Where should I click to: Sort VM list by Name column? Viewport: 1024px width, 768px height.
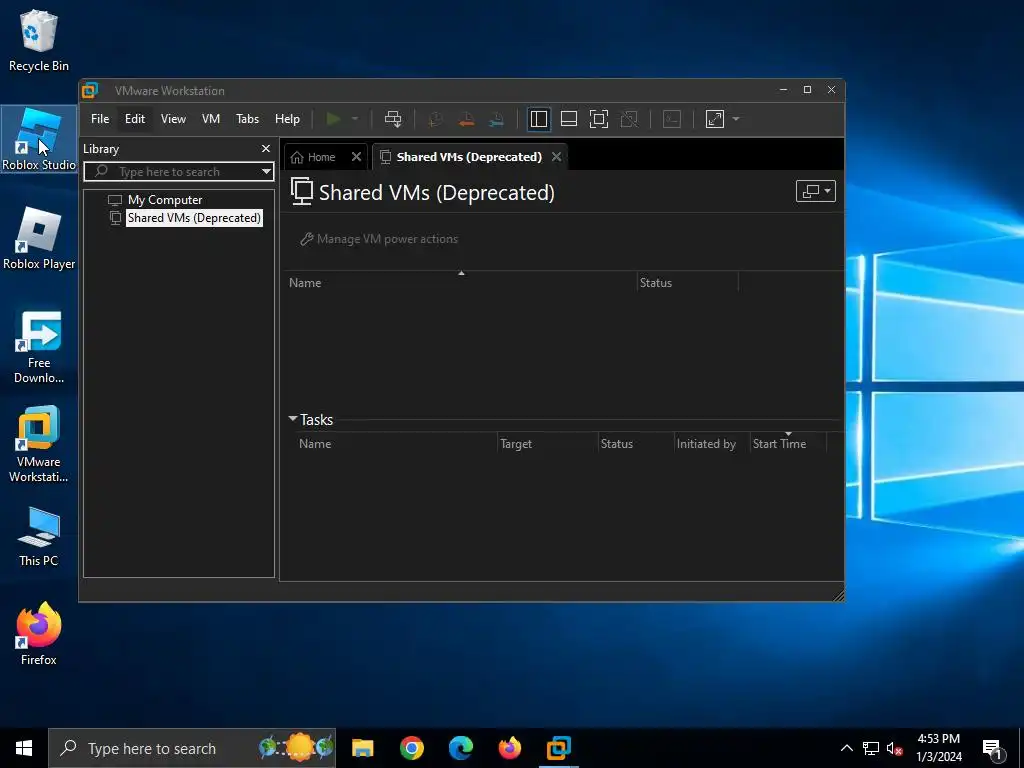click(461, 283)
